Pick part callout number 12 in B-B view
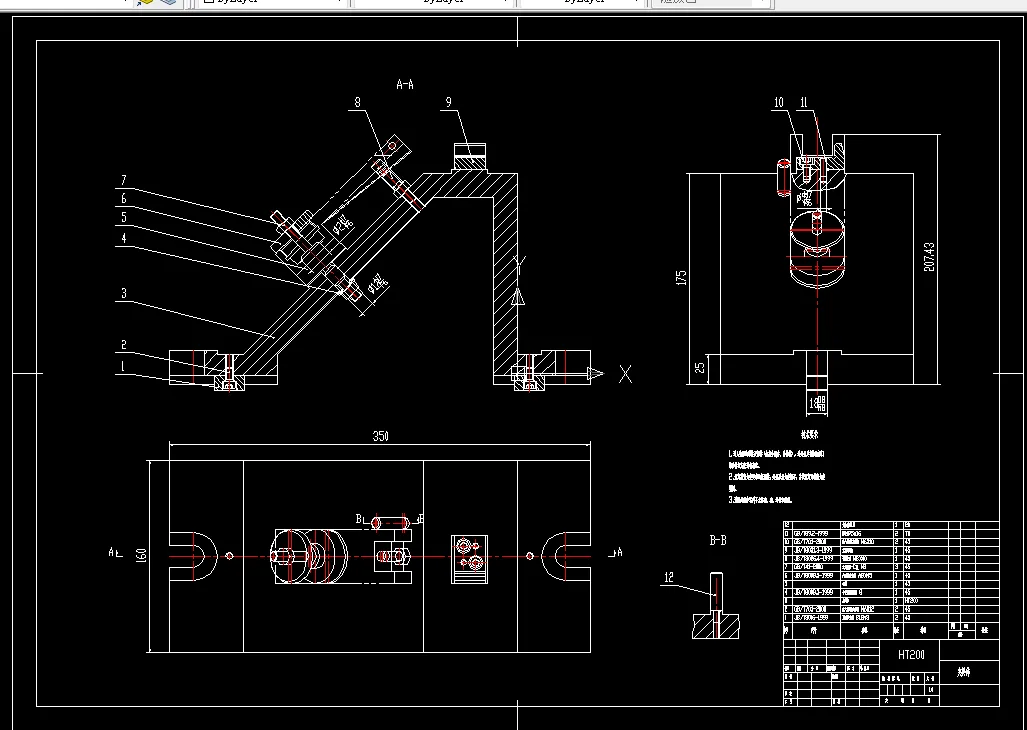The height and width of the screenshot is (730, 1027). (669, 577)
